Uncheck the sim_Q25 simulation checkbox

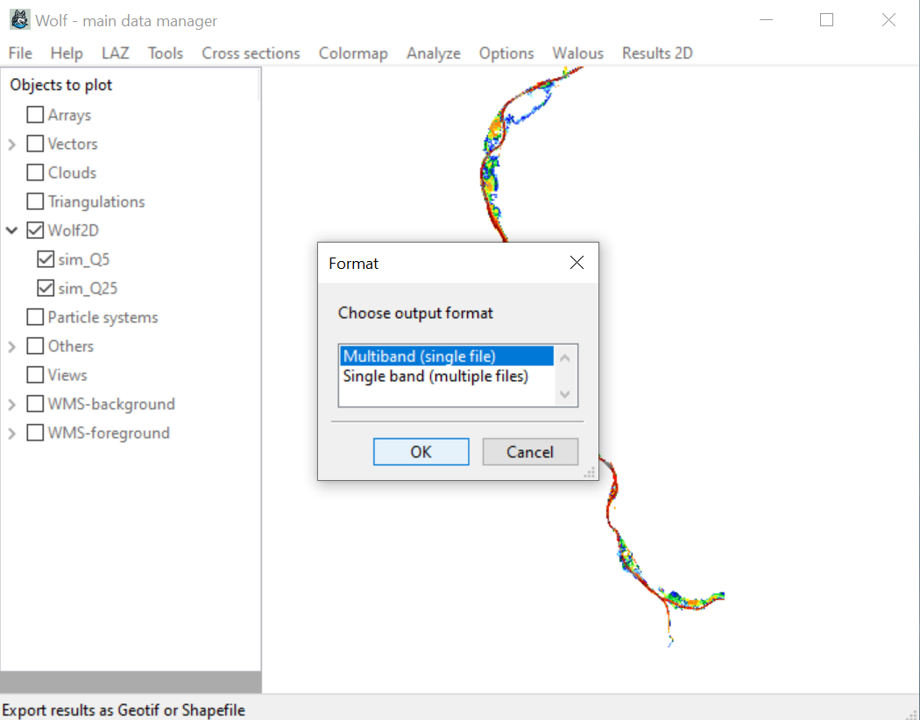[x=46, y=288]
